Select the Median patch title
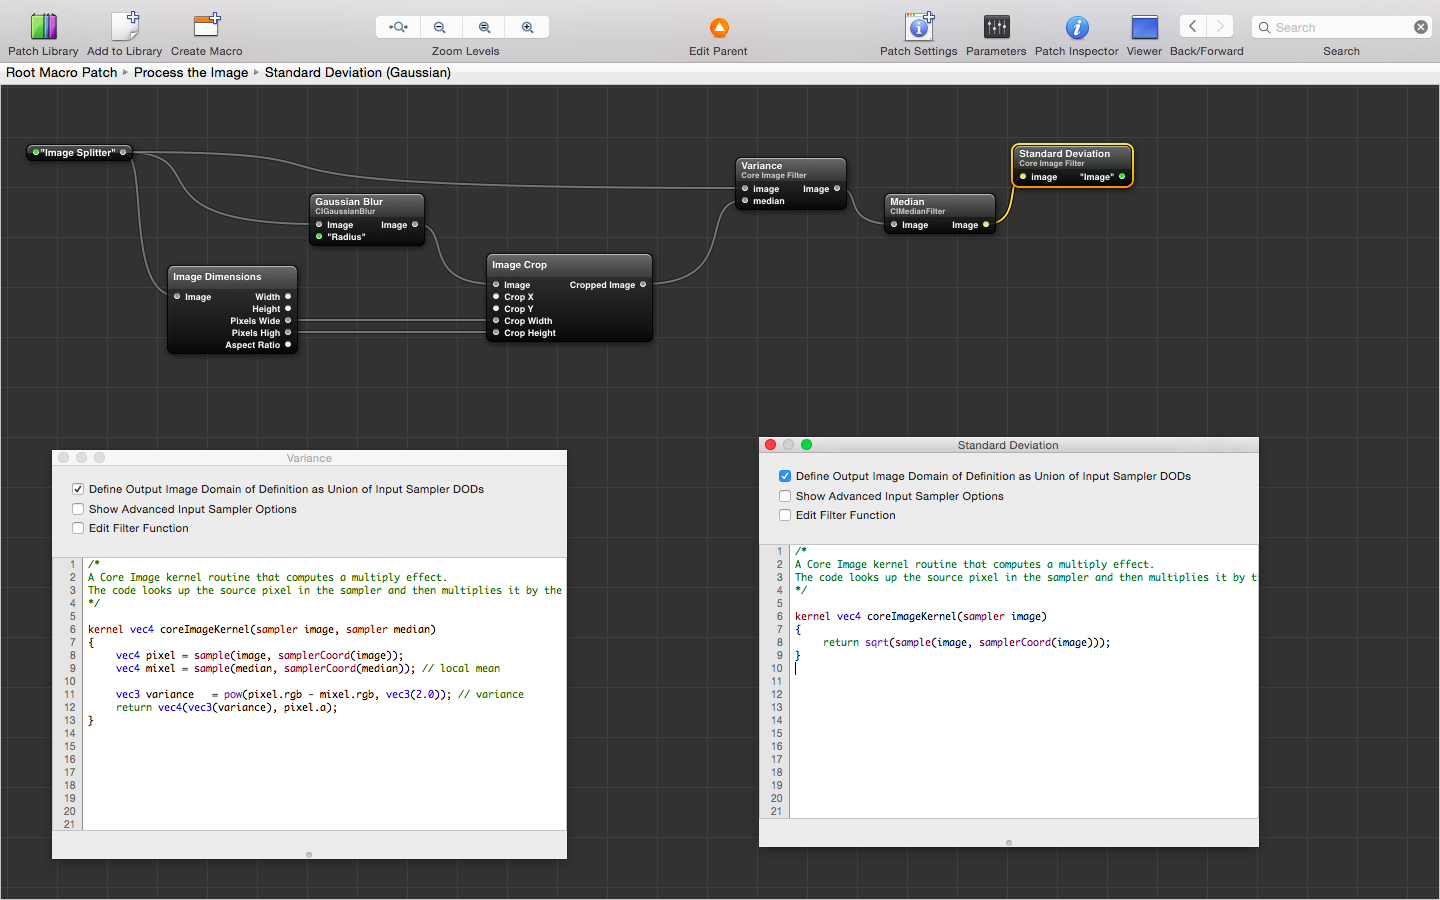Viewport: 1440px width, 900px height. [x=907, y=202]
